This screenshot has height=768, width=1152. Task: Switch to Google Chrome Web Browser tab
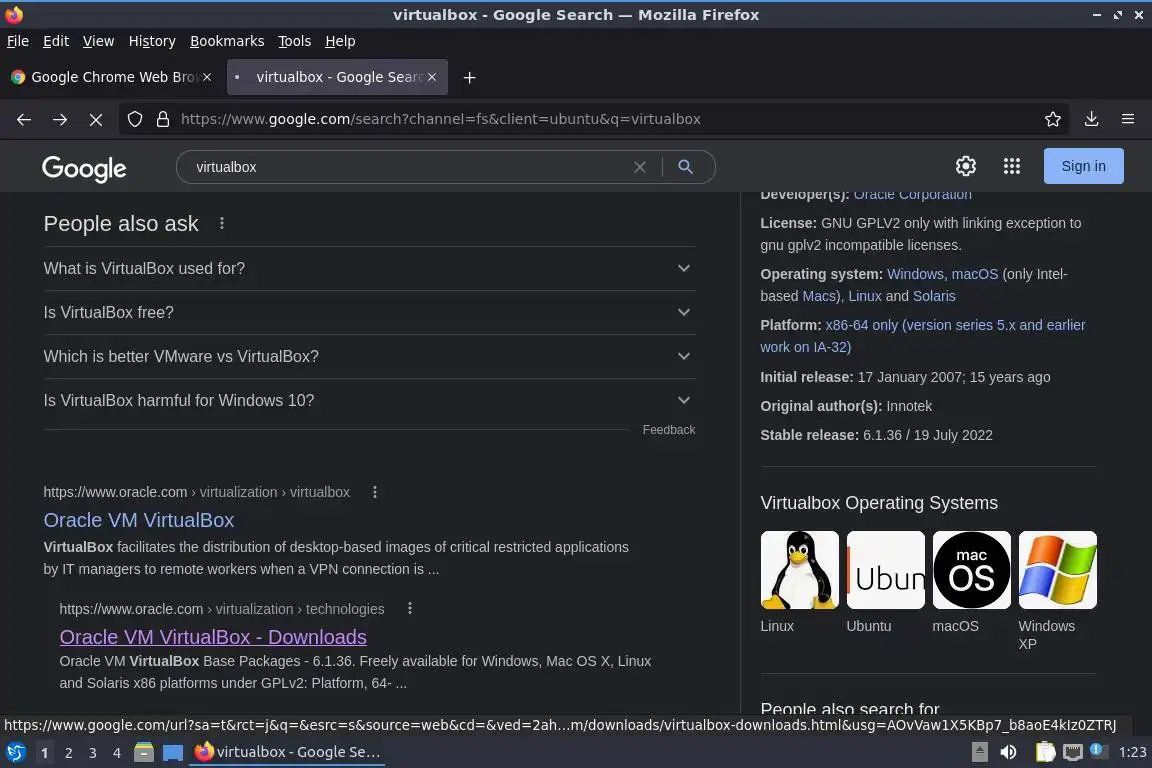click(110, 77)
